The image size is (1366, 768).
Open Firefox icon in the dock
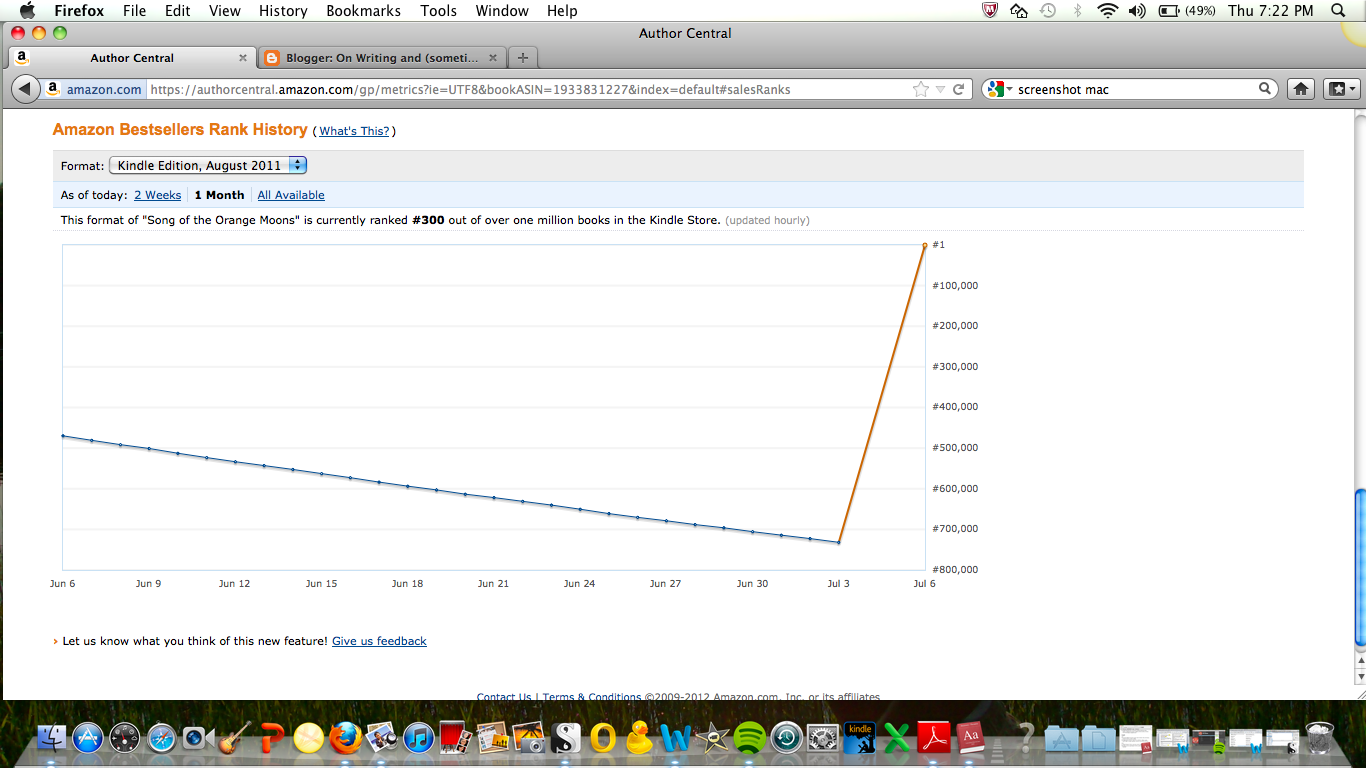[346, 738]
